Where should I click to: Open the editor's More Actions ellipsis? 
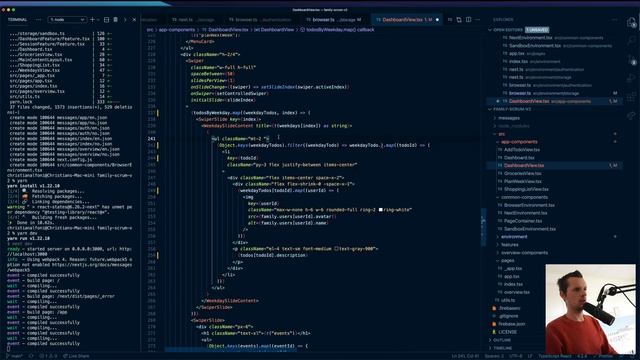(x=478, y=20)
